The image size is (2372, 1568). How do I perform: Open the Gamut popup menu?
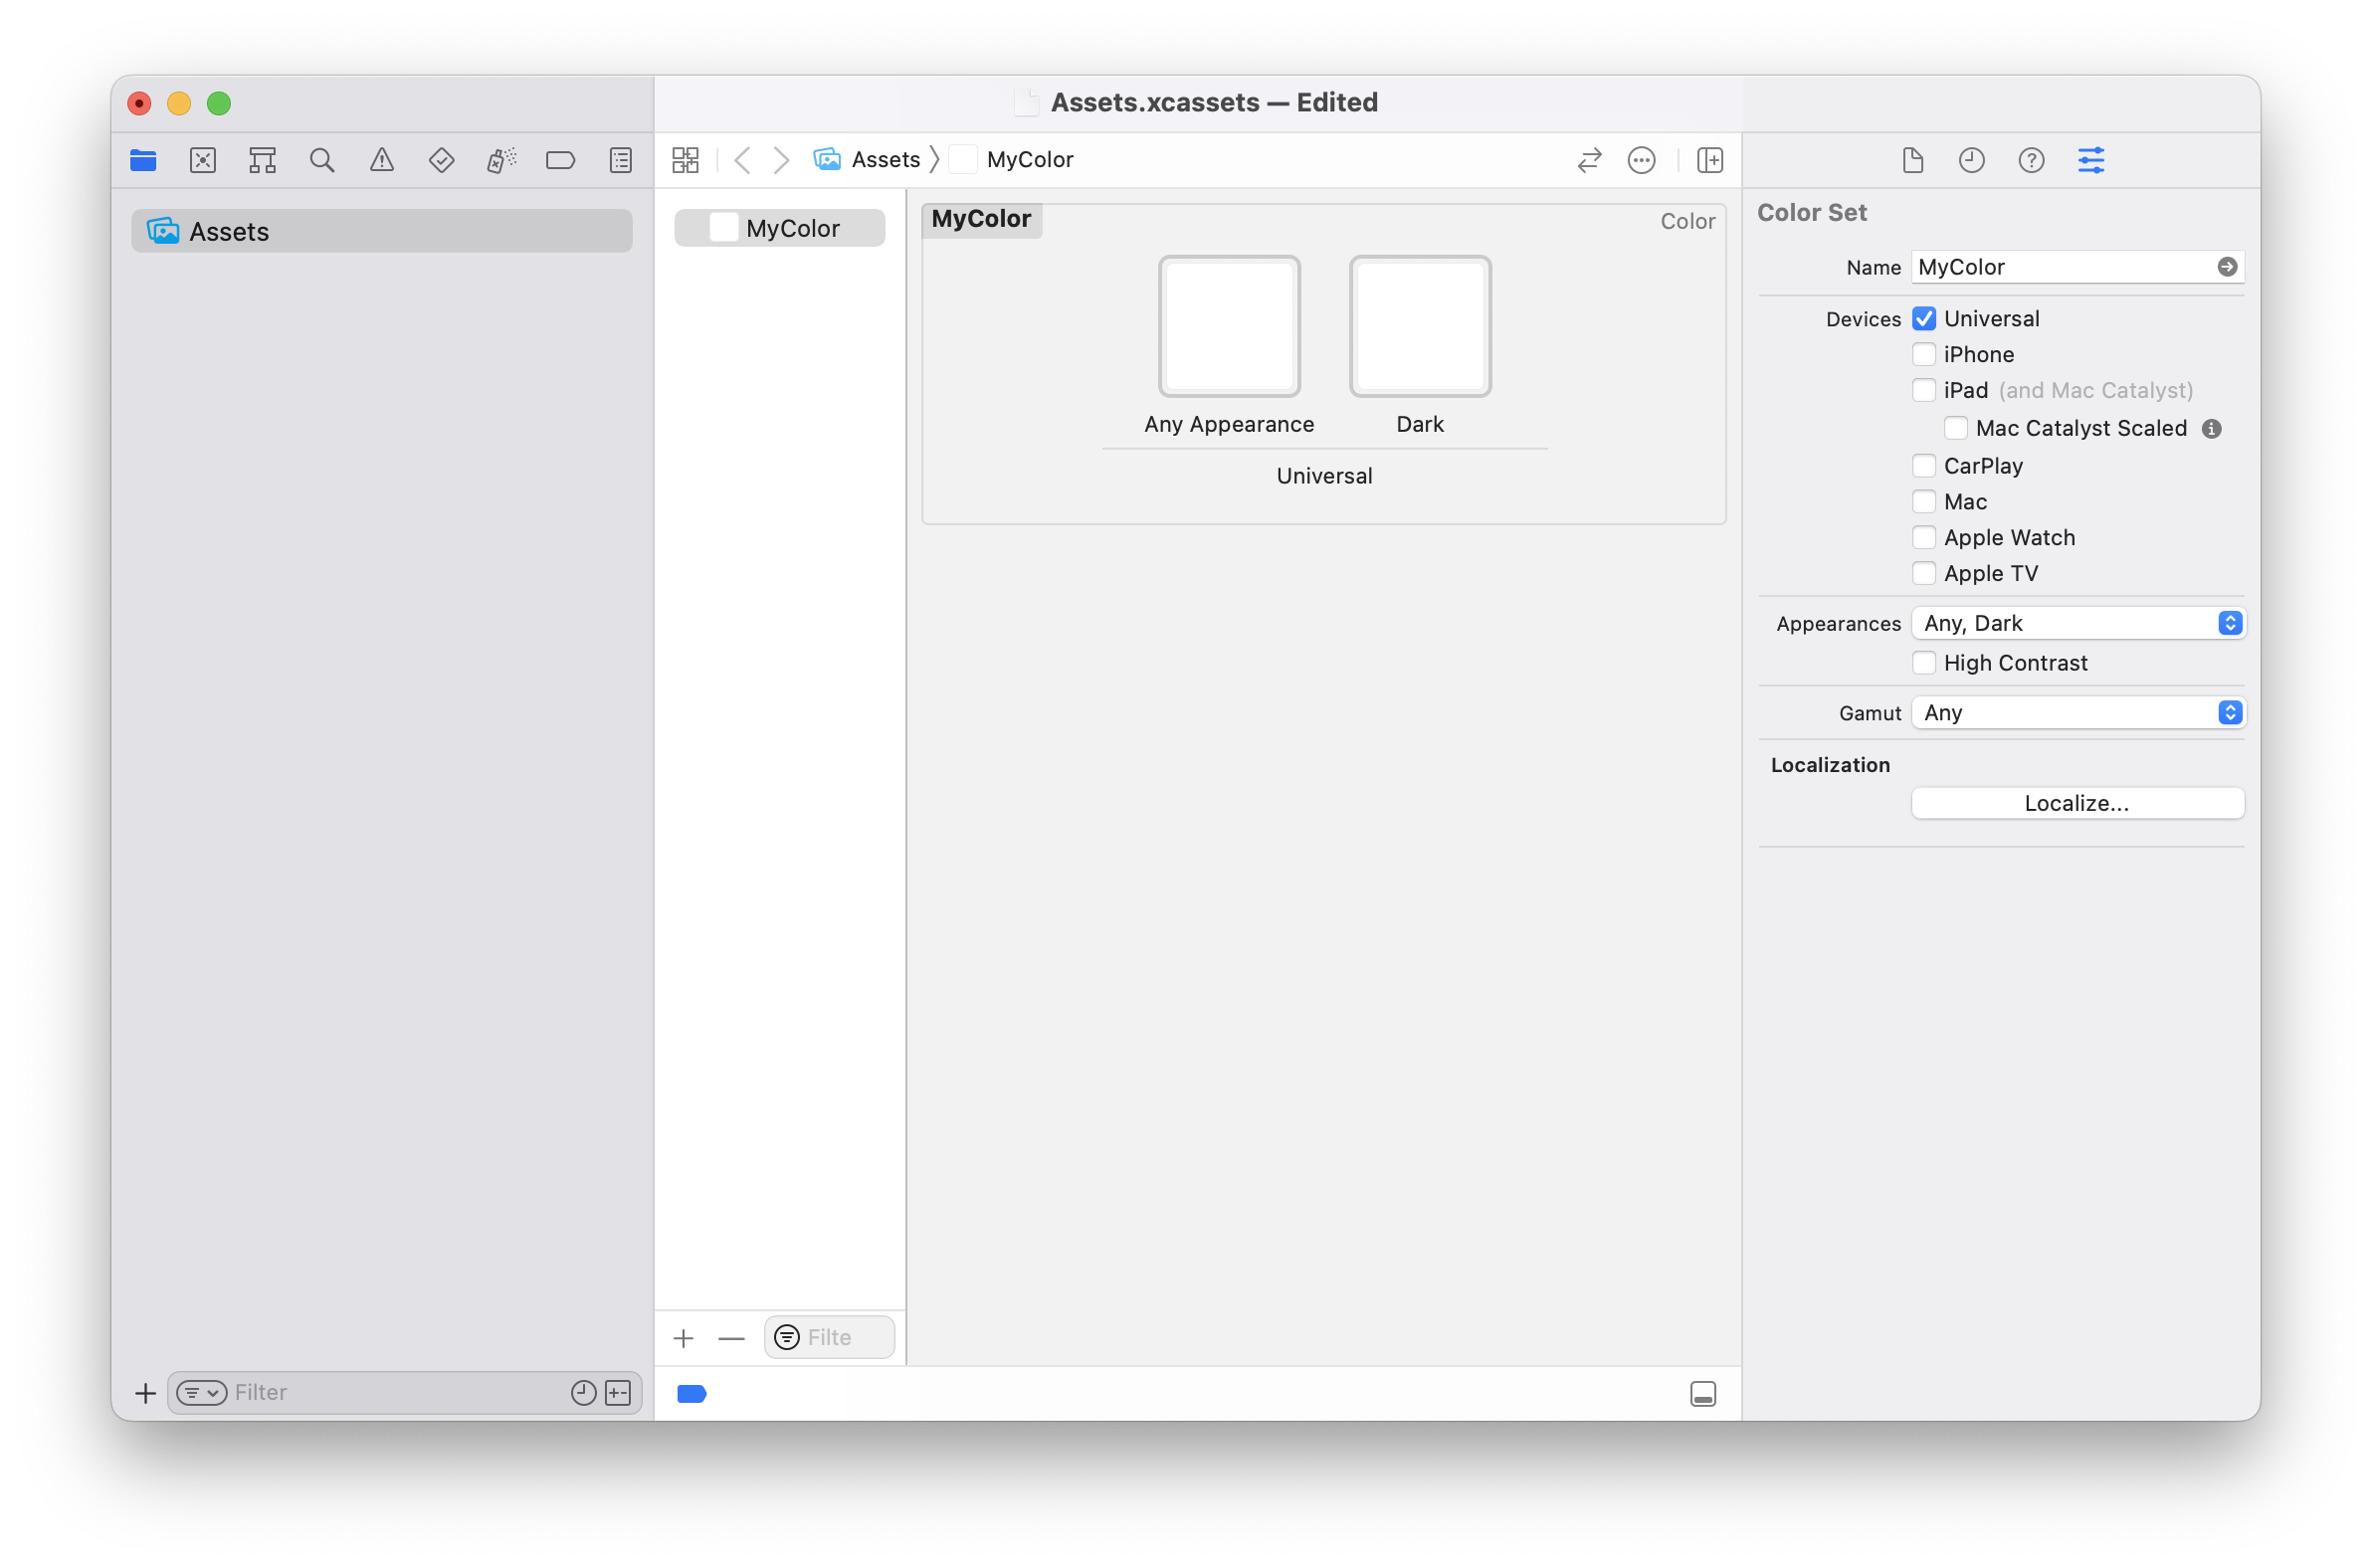(2077, 712)
